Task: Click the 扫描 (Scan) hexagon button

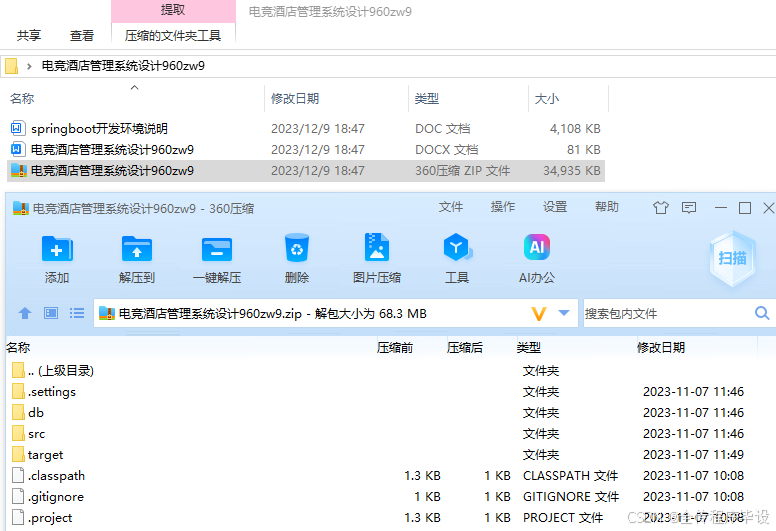Action: coord(732,258)
